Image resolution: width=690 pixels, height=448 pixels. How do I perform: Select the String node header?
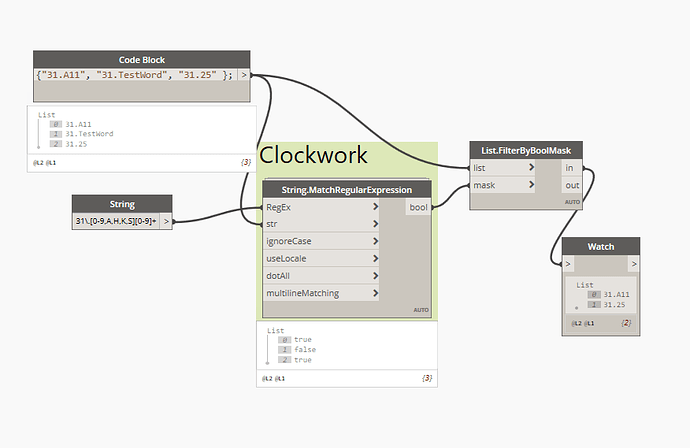coord(122,204)
